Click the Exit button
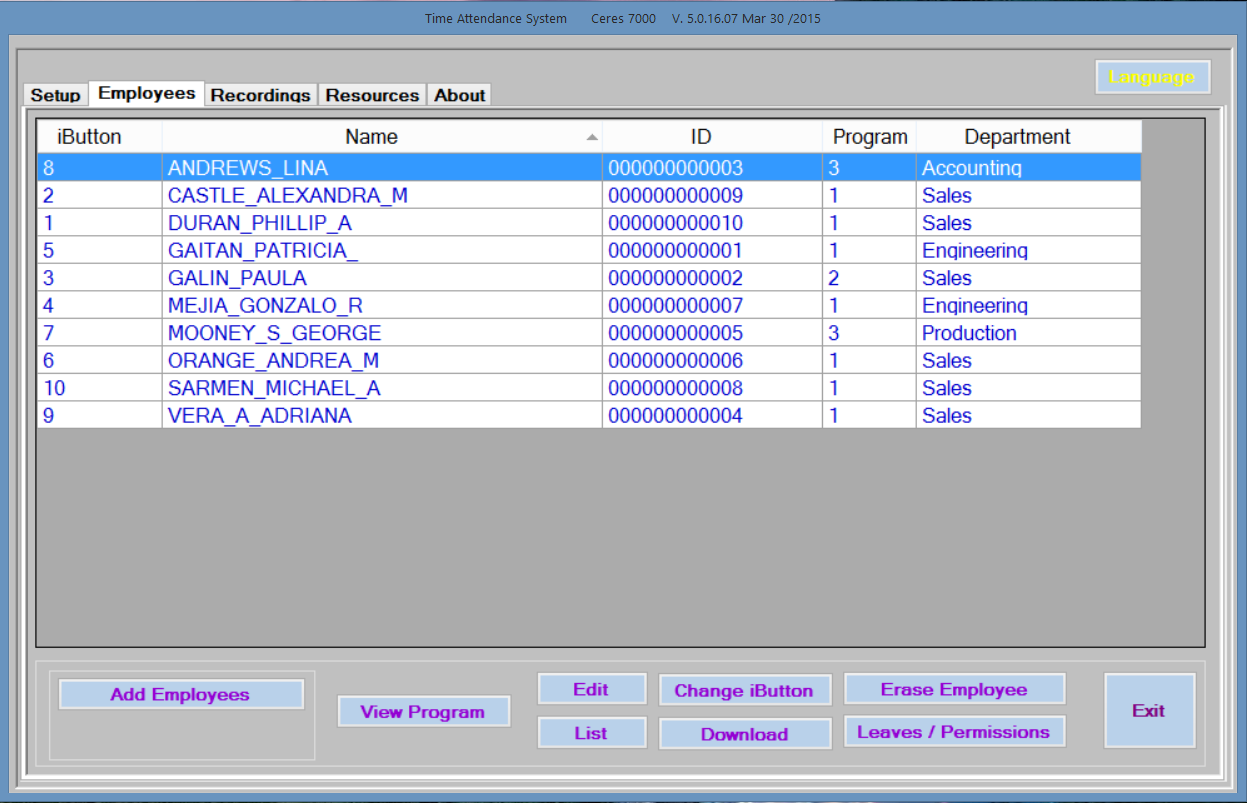 [x=1149, y=710]
